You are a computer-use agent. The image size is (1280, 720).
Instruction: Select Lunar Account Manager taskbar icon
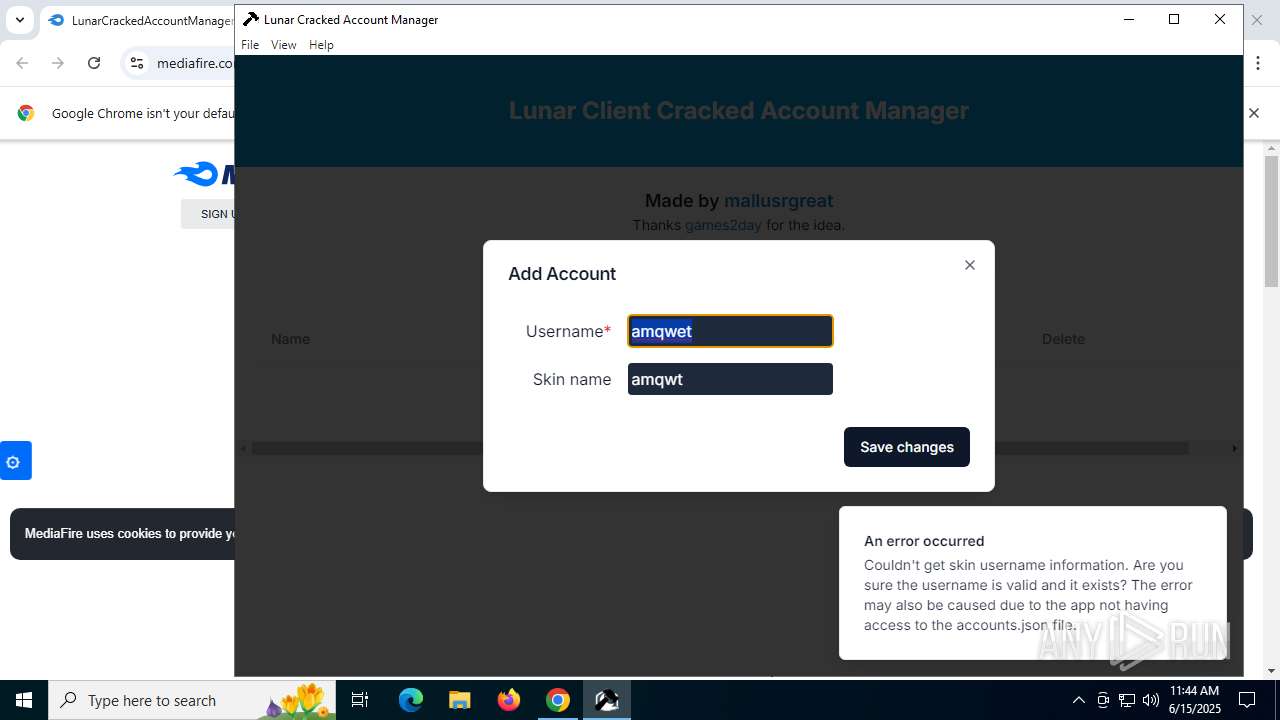[x=607, y=700]
